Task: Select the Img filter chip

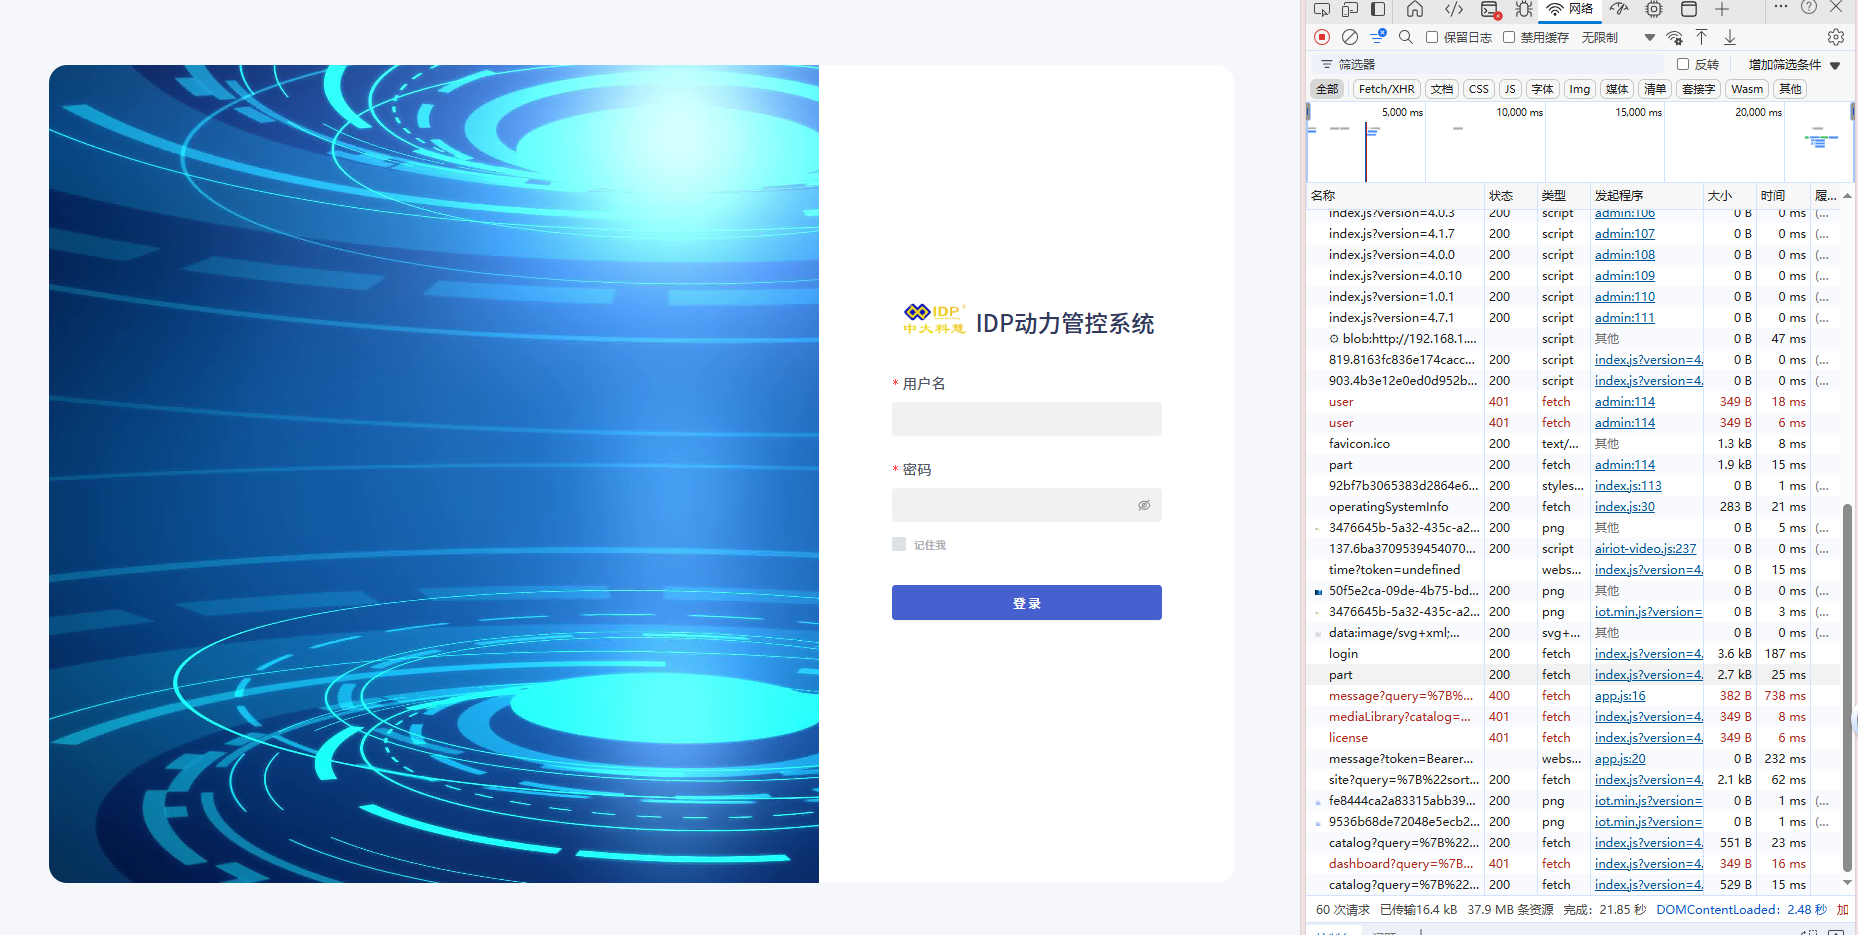Action: pos(1579,89)
